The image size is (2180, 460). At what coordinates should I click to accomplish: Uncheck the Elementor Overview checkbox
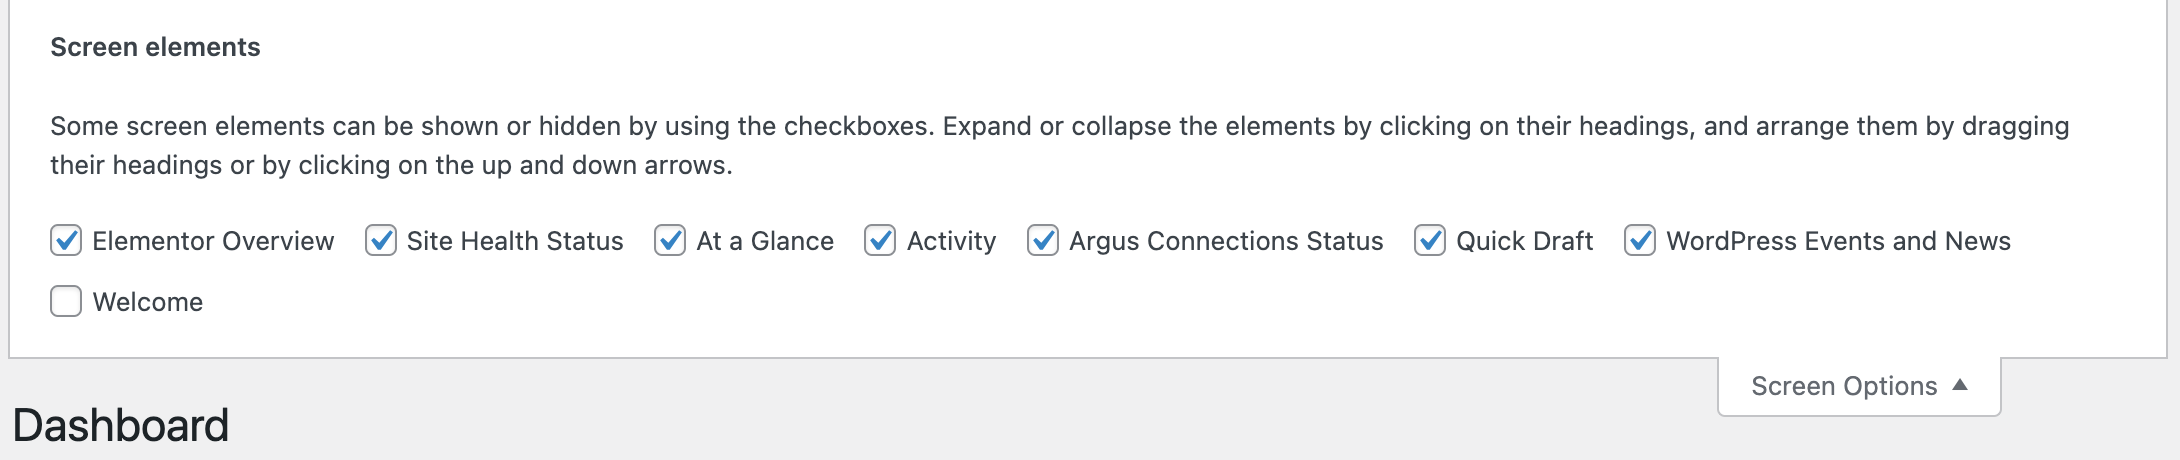pyautogui.click(x=66, y=241)
